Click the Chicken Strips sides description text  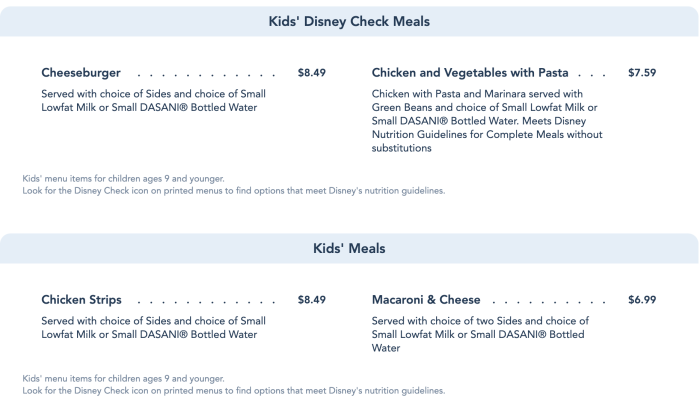(x=154, y=328)
